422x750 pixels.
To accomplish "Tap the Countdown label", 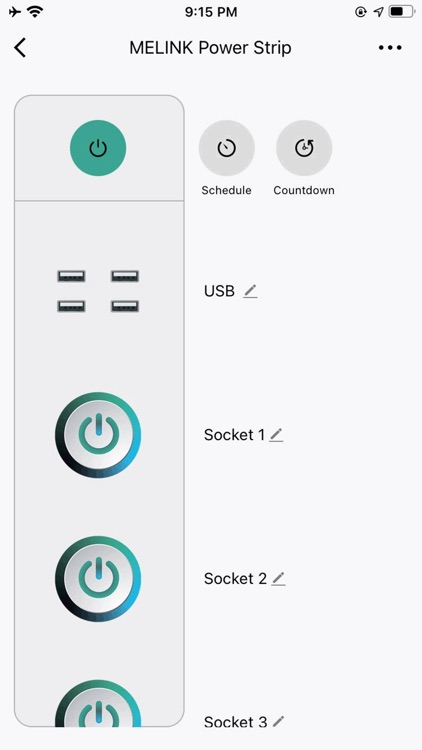I will point(304,190).
